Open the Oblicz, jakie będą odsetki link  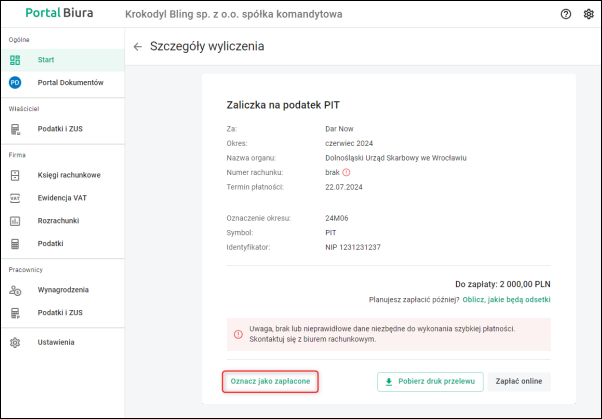pos(503,299)
